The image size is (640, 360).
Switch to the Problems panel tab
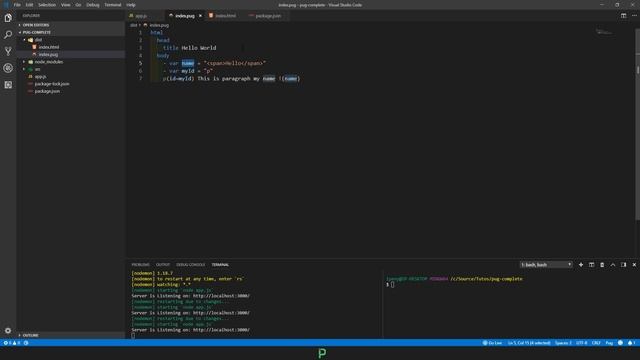(x=140, y=264)
